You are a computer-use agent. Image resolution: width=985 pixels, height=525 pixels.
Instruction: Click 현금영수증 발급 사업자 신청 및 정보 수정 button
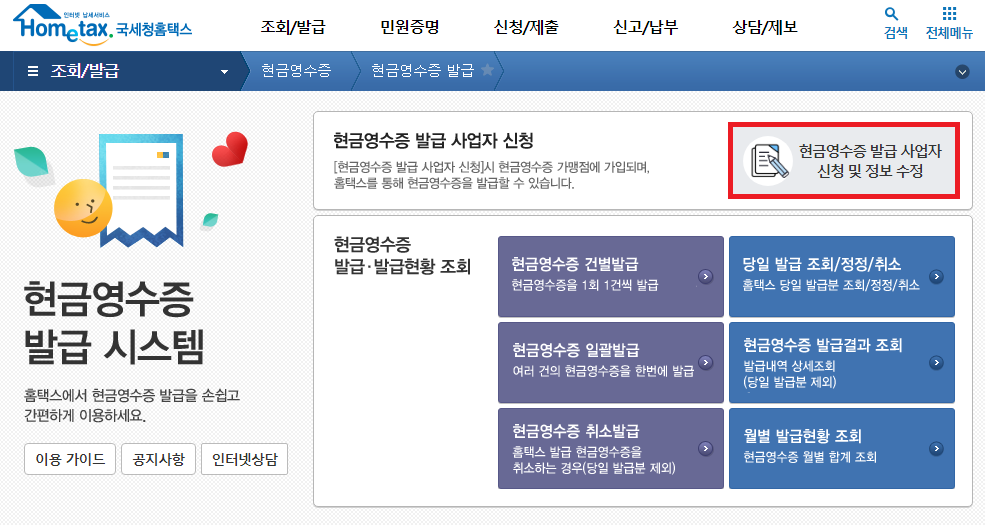coord(844,161)
